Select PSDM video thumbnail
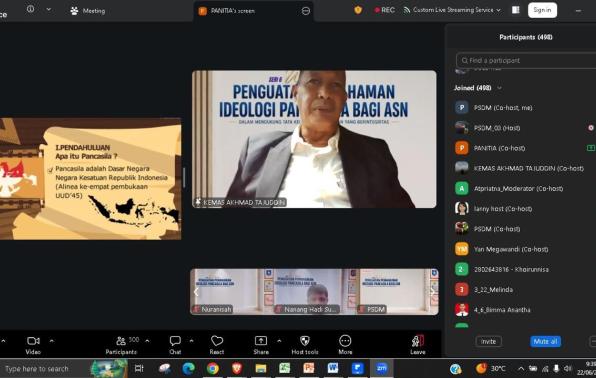Viewport: 596px width, 378px height. [397, 292]
